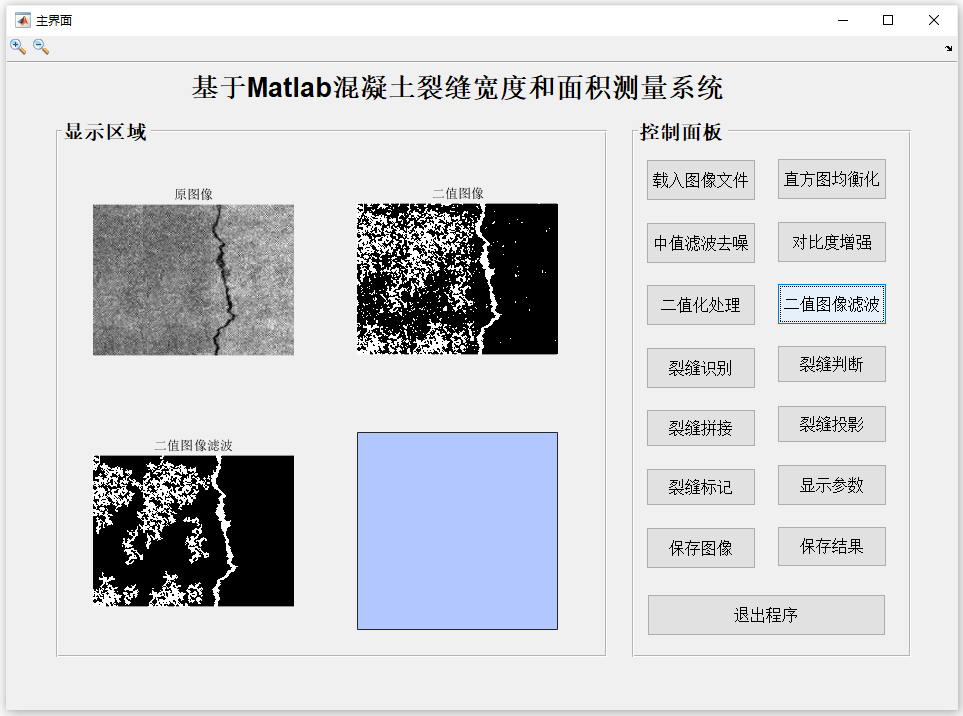The image size is (963, 716).
Task: Click the 原图像 title label
Action: click(x=193, y=195)
